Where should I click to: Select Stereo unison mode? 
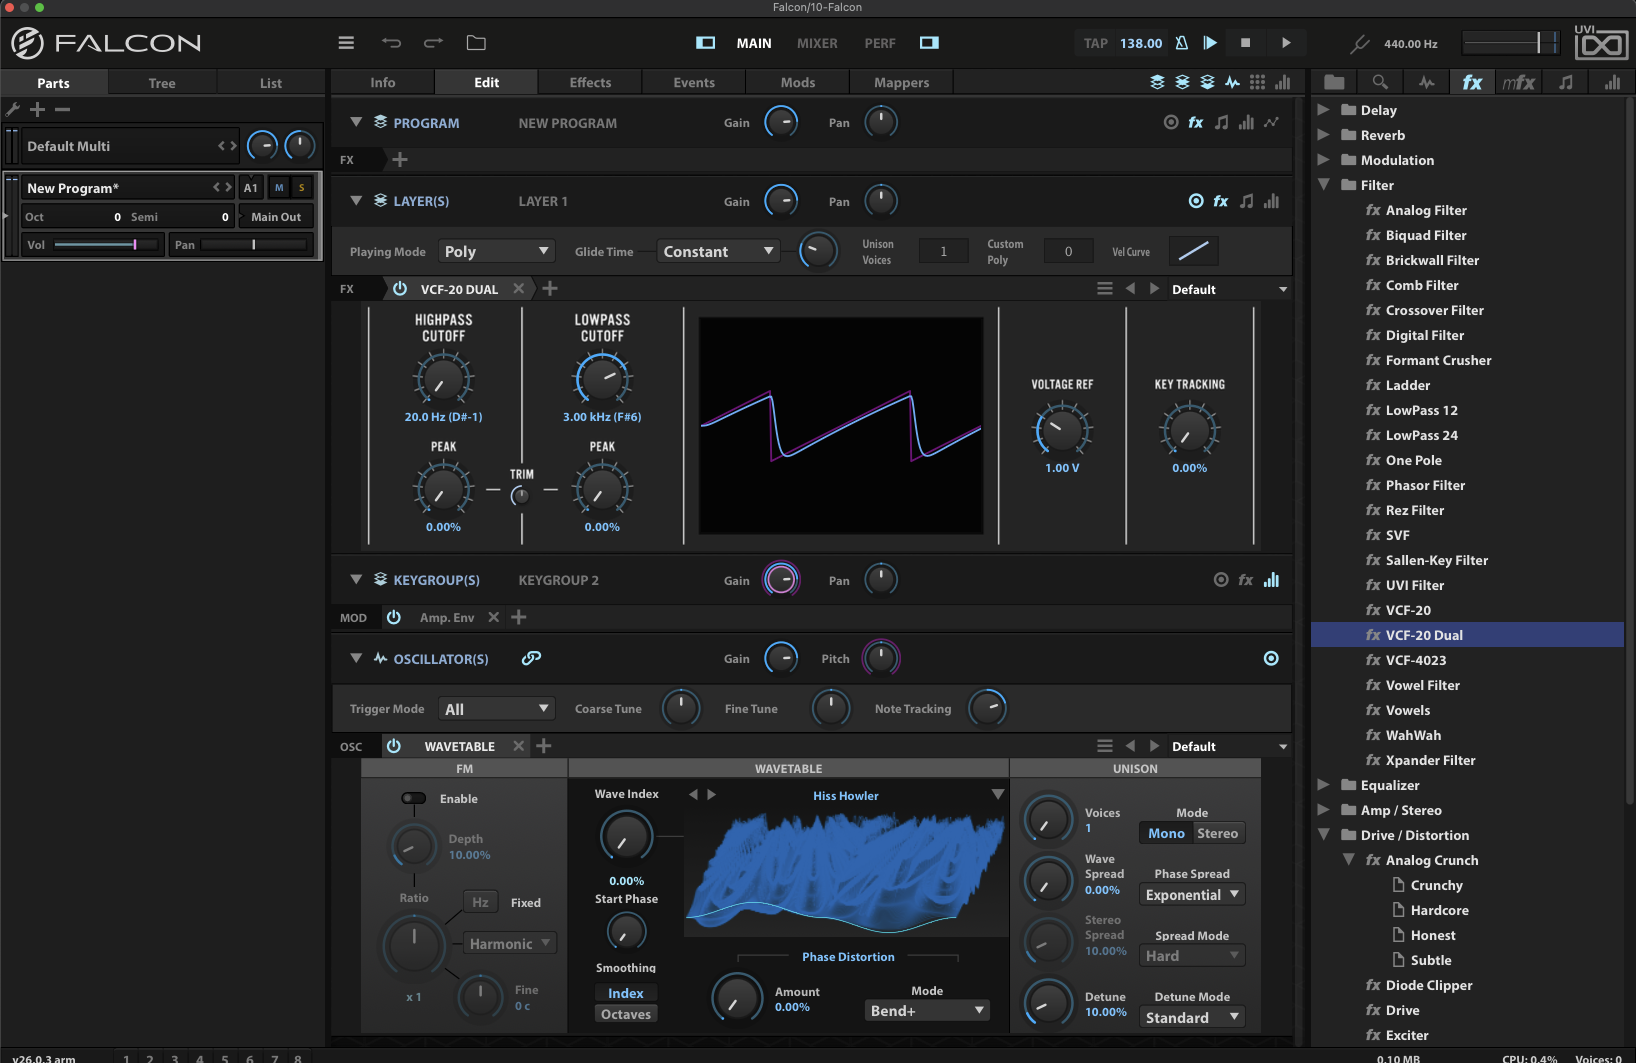click(1217, 833)
